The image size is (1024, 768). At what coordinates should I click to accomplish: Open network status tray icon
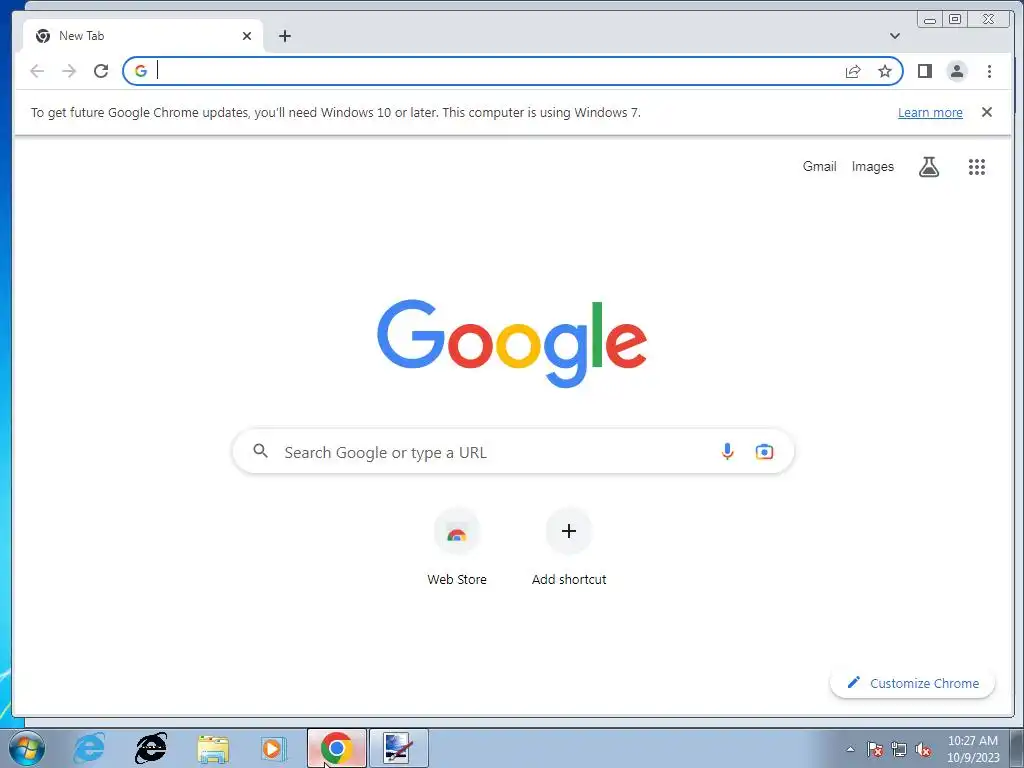(899, 749)
